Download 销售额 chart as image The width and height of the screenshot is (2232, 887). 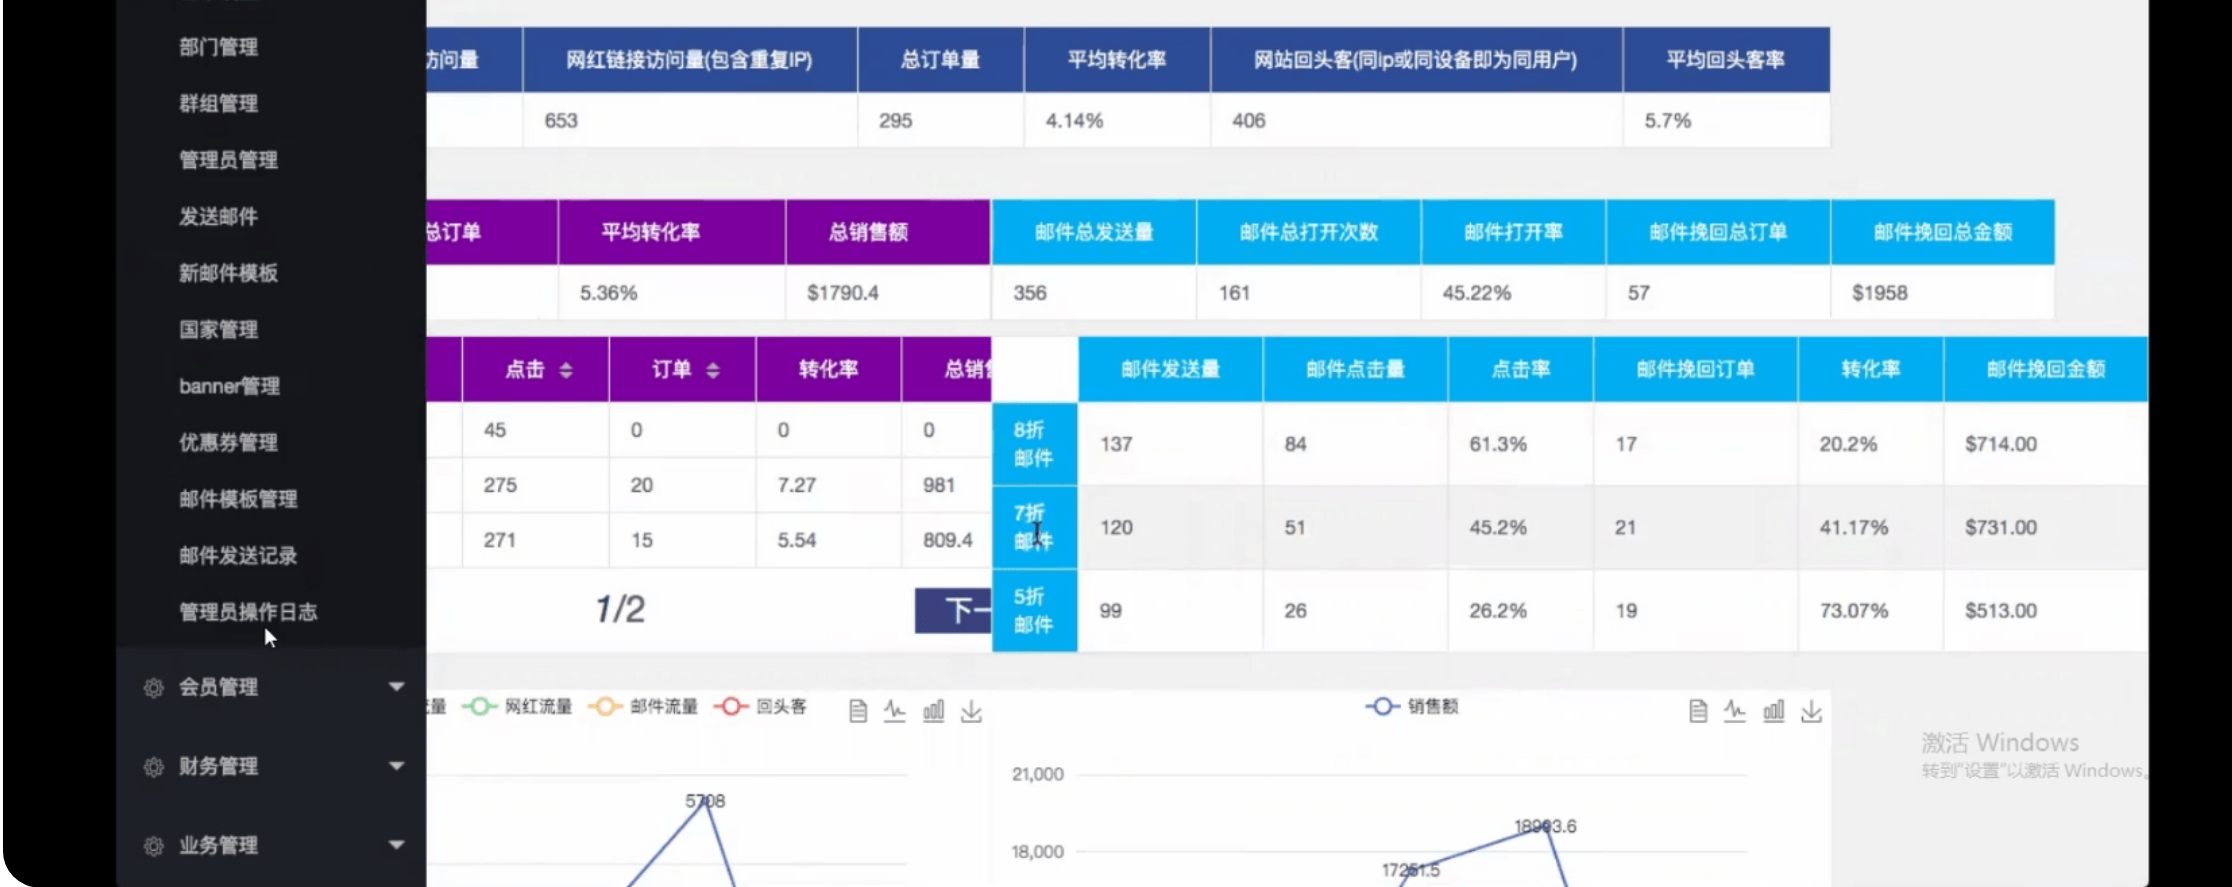click(1811, 711)
